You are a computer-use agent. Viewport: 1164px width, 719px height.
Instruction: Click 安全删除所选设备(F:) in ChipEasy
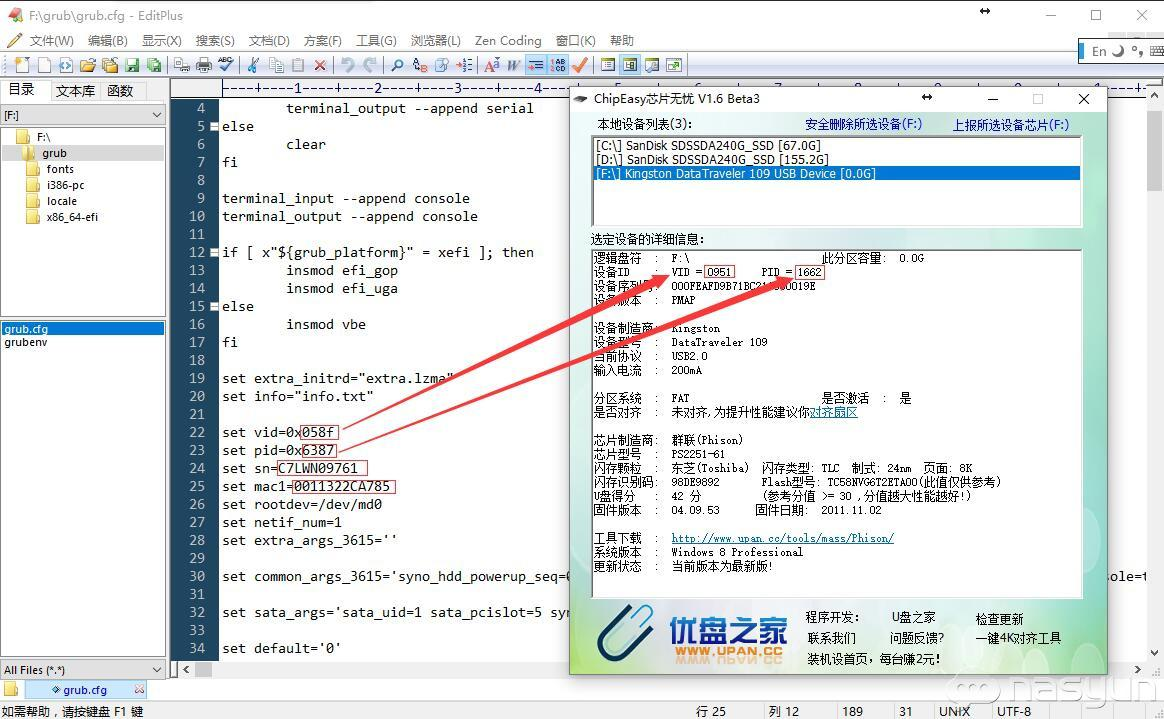pyautogui.click(x=863, y=125)
